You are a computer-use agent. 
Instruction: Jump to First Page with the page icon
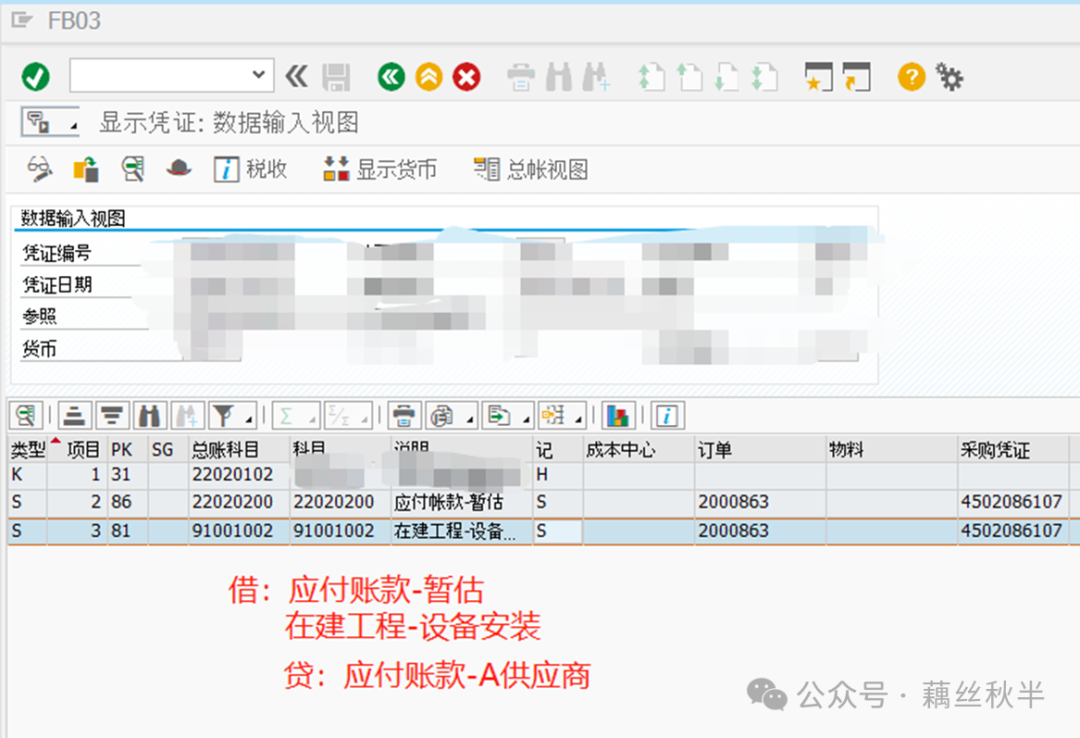tap(651, 77)
